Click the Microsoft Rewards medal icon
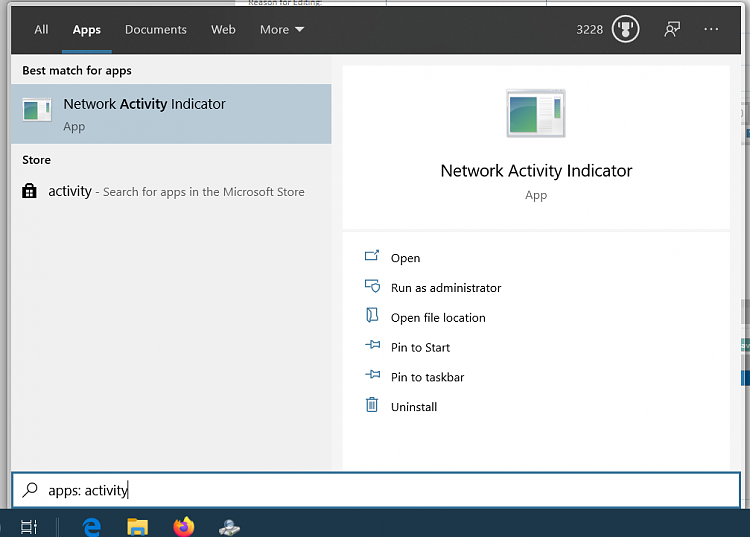The height and width of the screenshot is (537, 750). click(626, 29)
